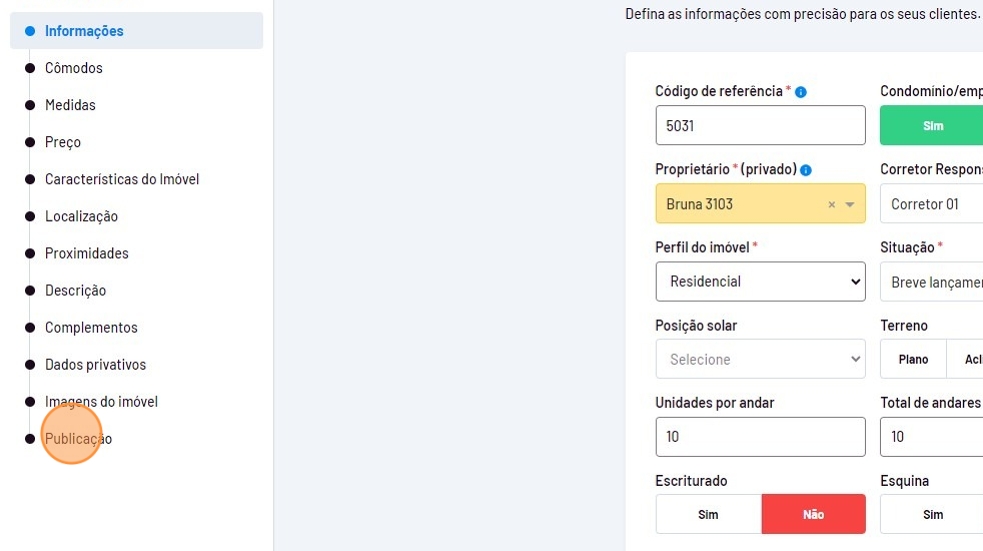Set Escriturado to Sim
The height and width of the screenshot is (551, 983).
coord(708,514)
